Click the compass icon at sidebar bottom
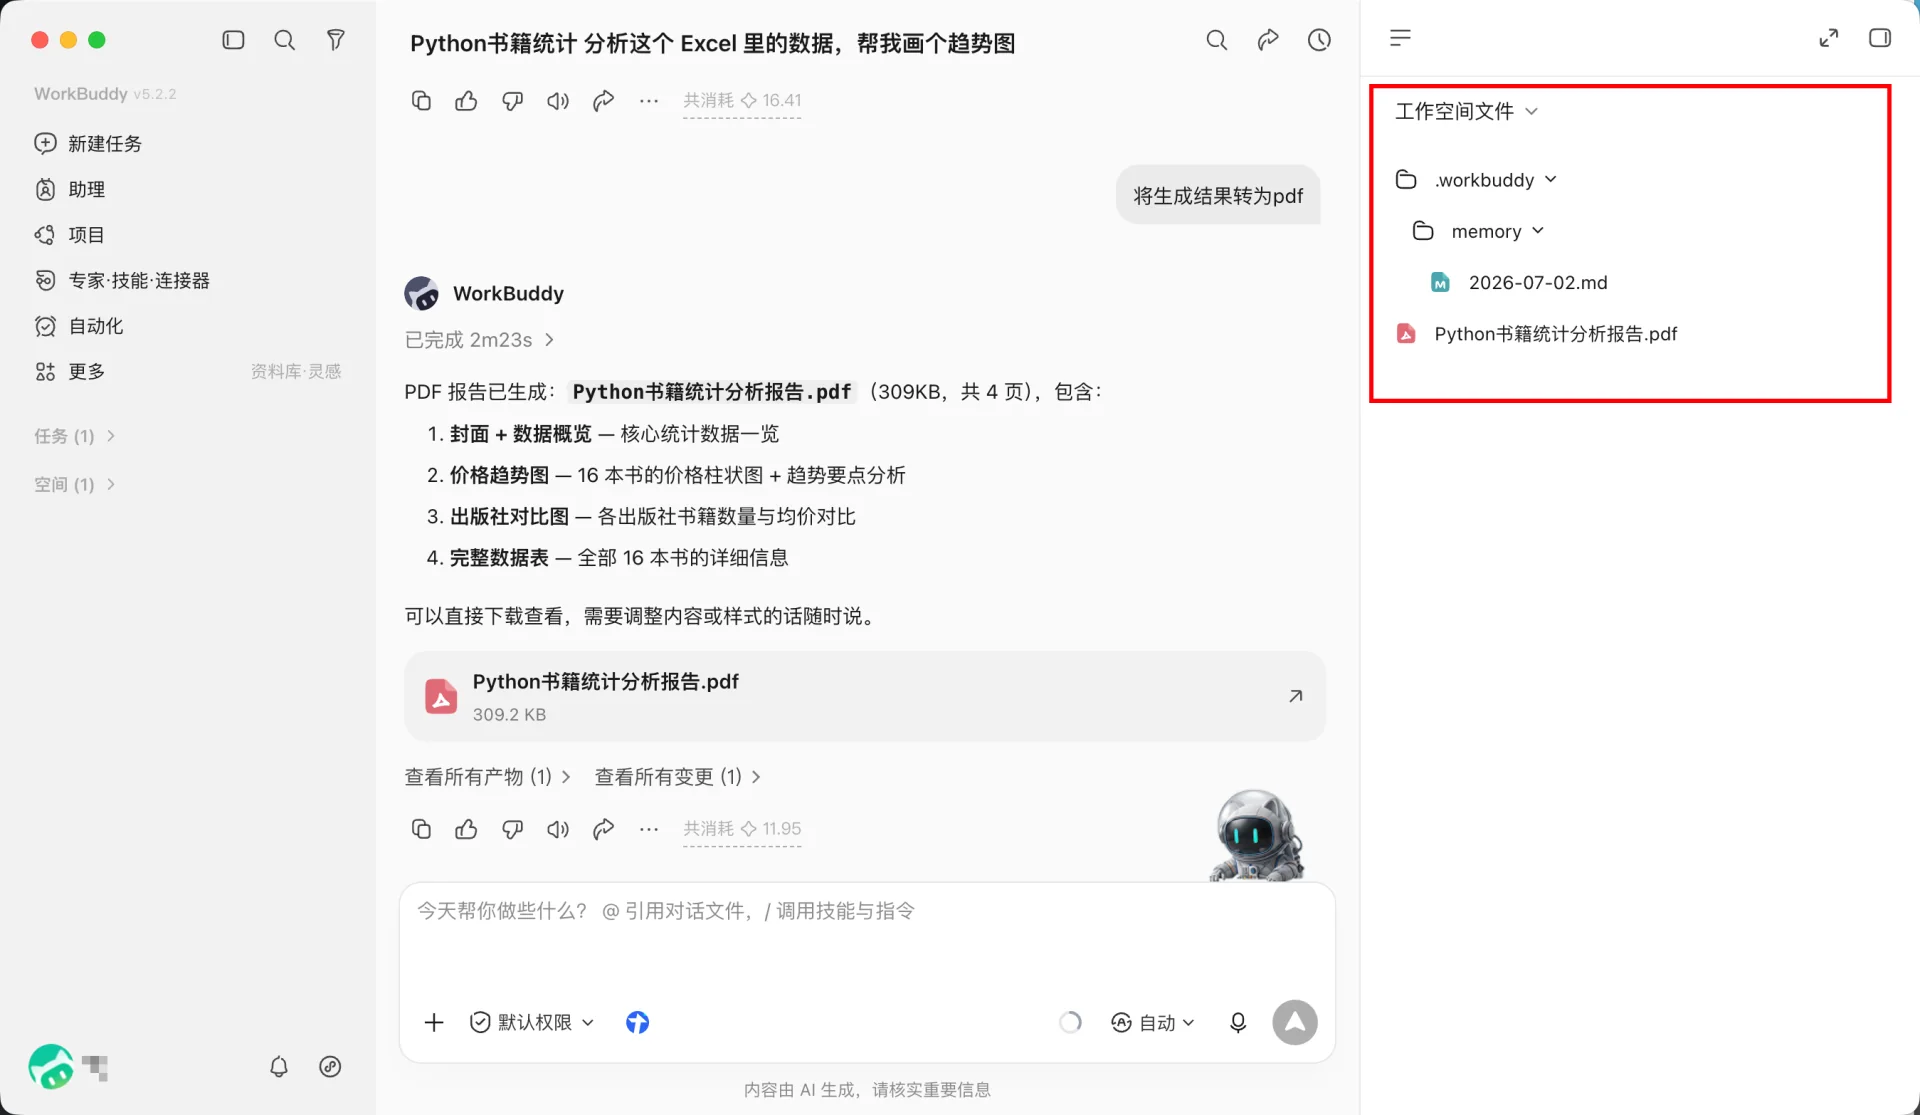The width and height of the screenshot is (1920, 1115). [x=330, y=1067]
